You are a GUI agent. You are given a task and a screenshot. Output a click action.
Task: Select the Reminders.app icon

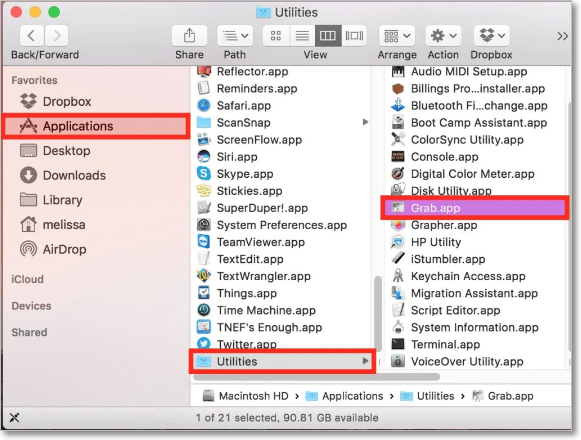pos(203,88)
